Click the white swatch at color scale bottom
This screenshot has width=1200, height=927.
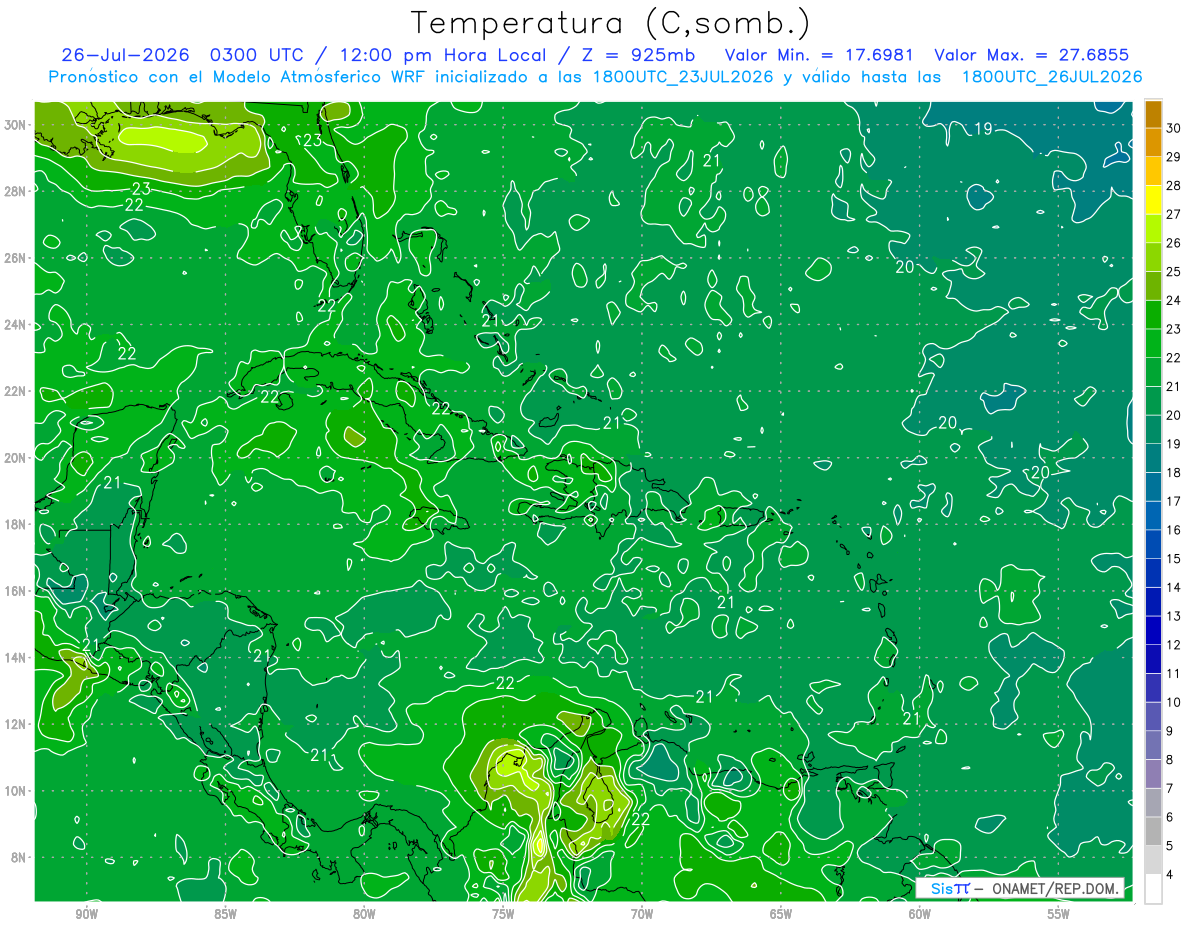coord(1153,889)
